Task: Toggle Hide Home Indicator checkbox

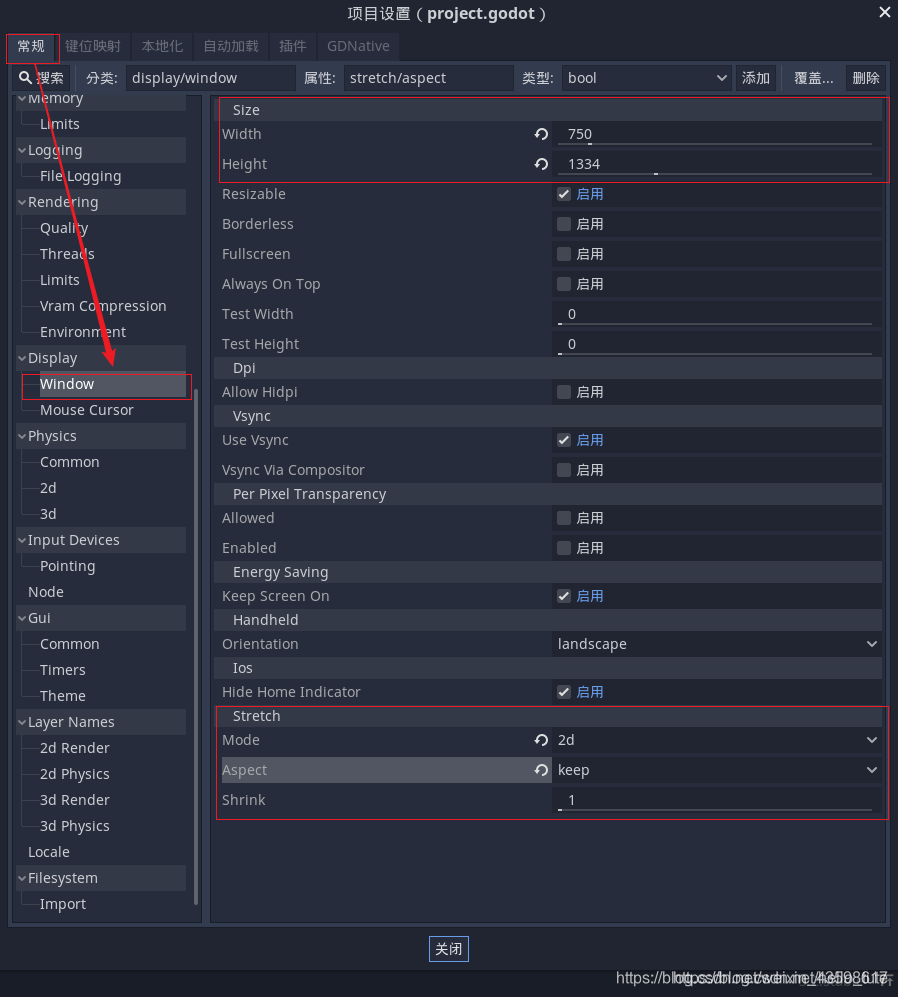Action: [563, 692]
